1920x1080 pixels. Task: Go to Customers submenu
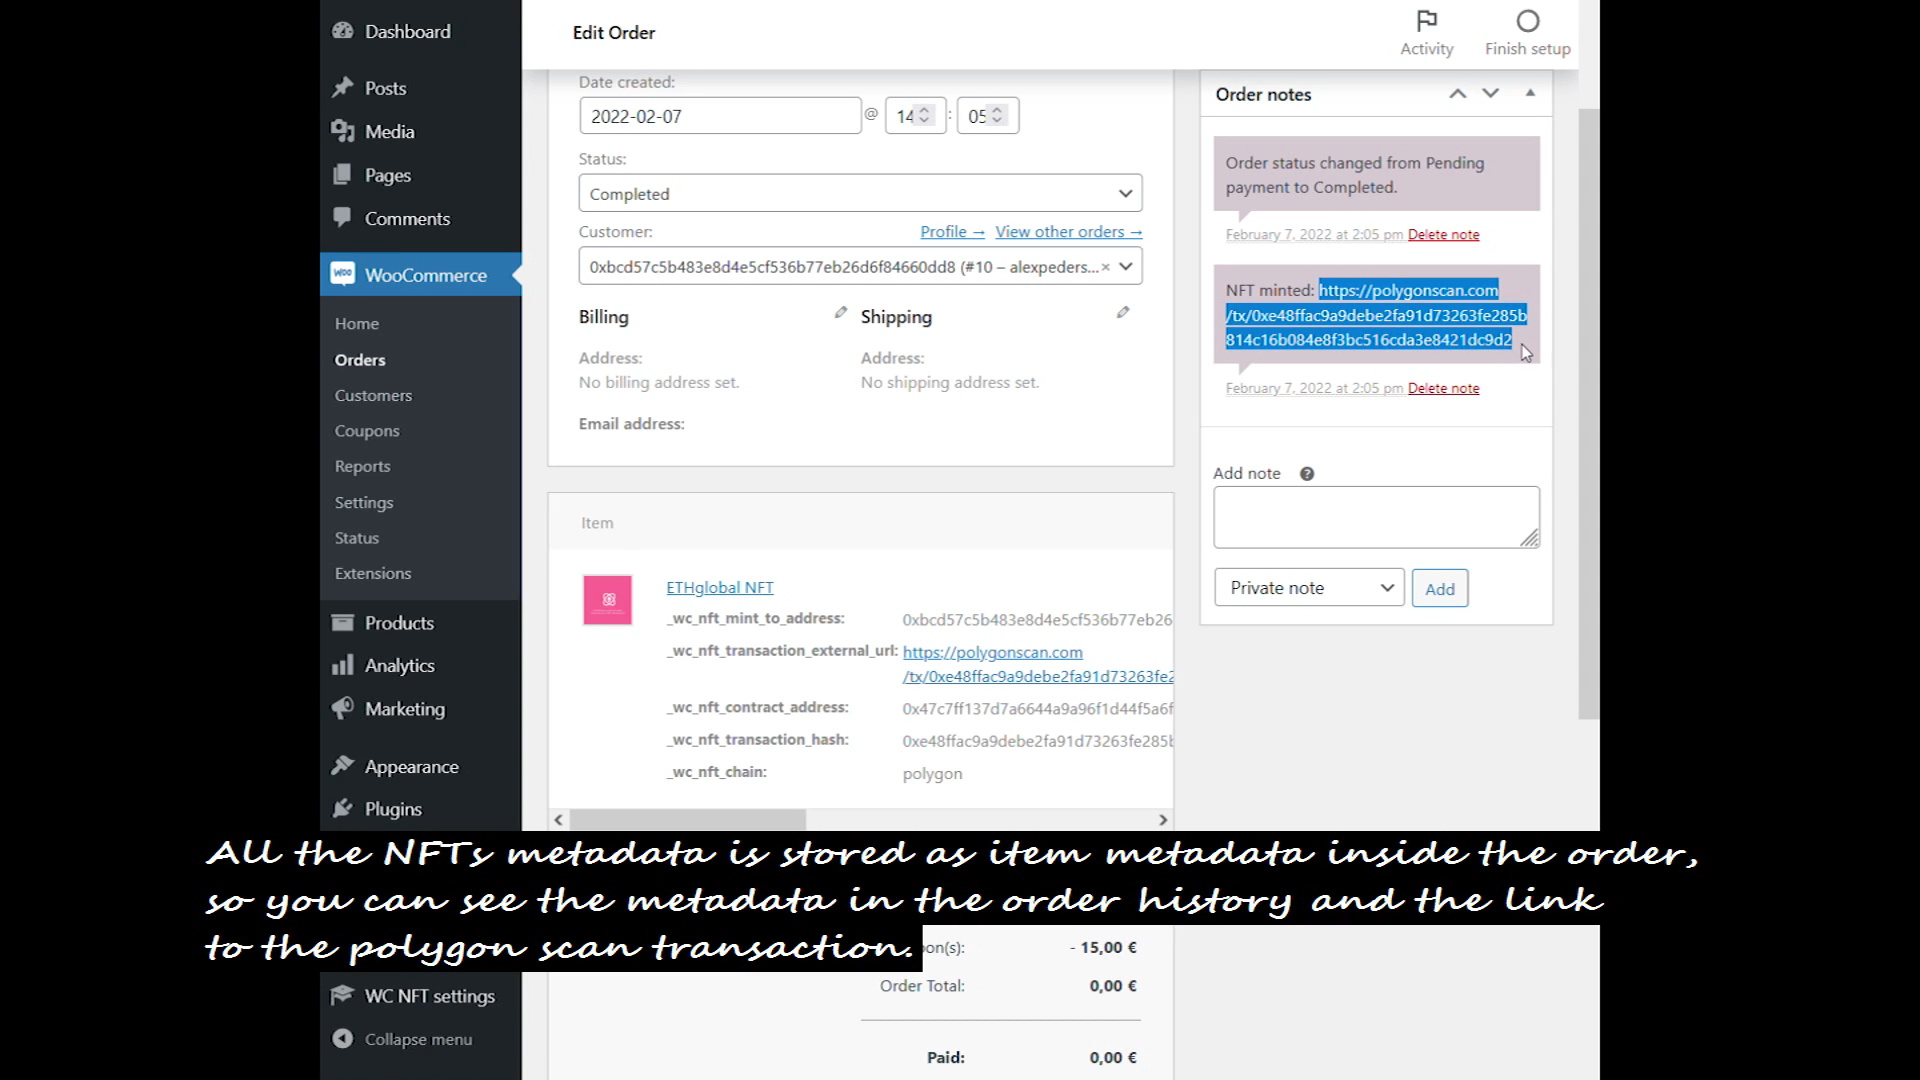coord(373,395)
